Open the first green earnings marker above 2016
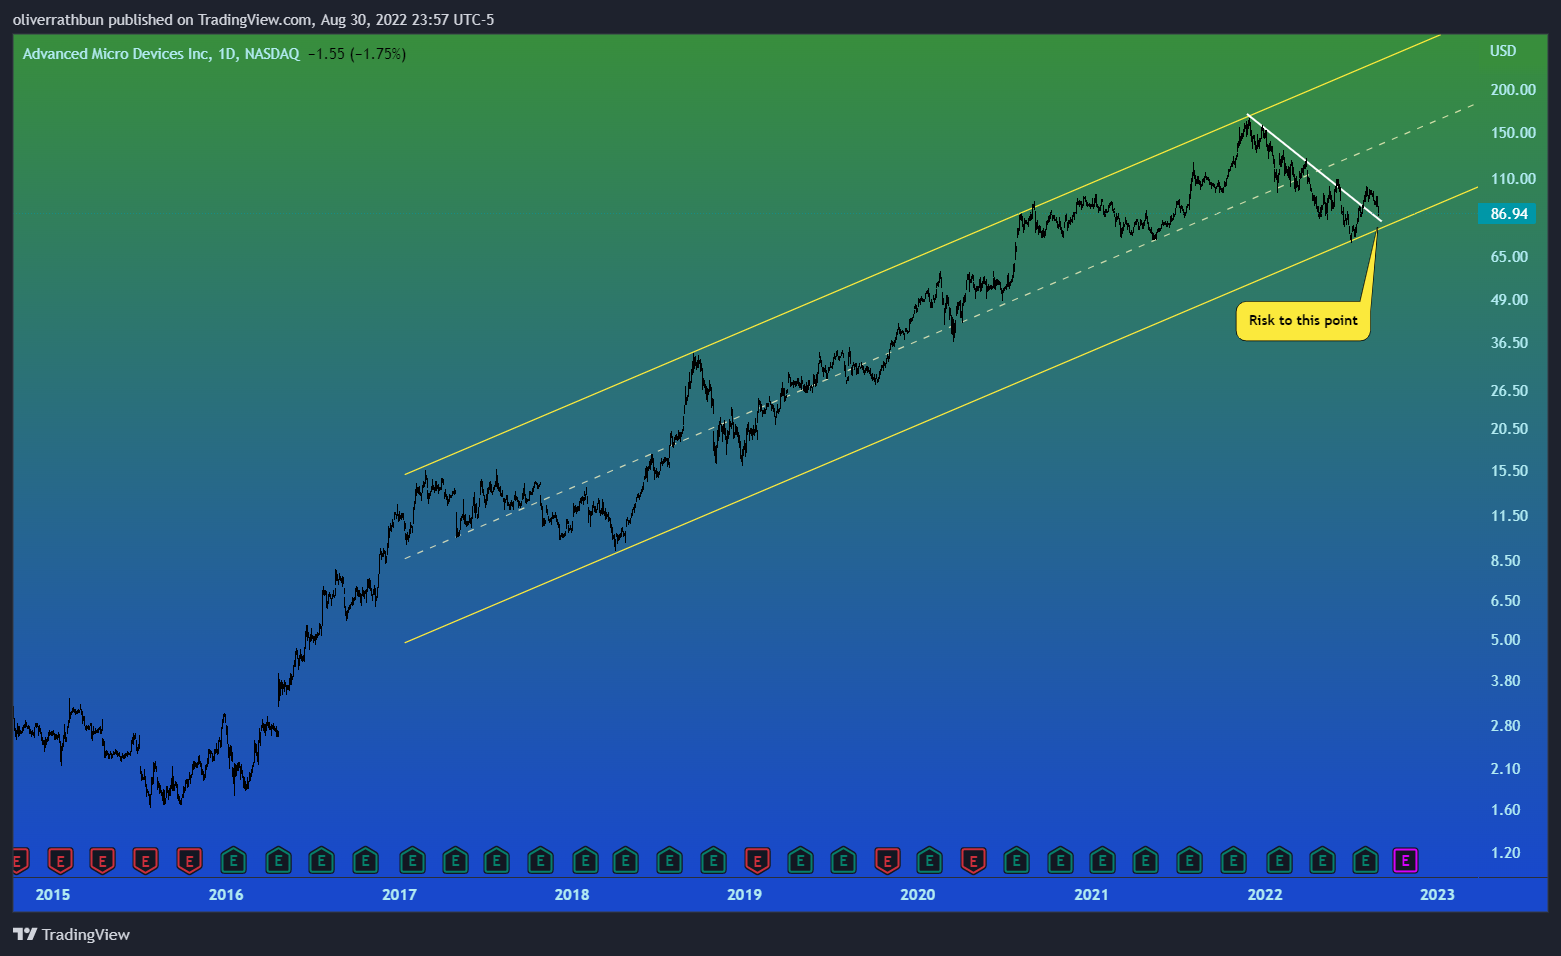1561x956 pixels. [233, 860]
